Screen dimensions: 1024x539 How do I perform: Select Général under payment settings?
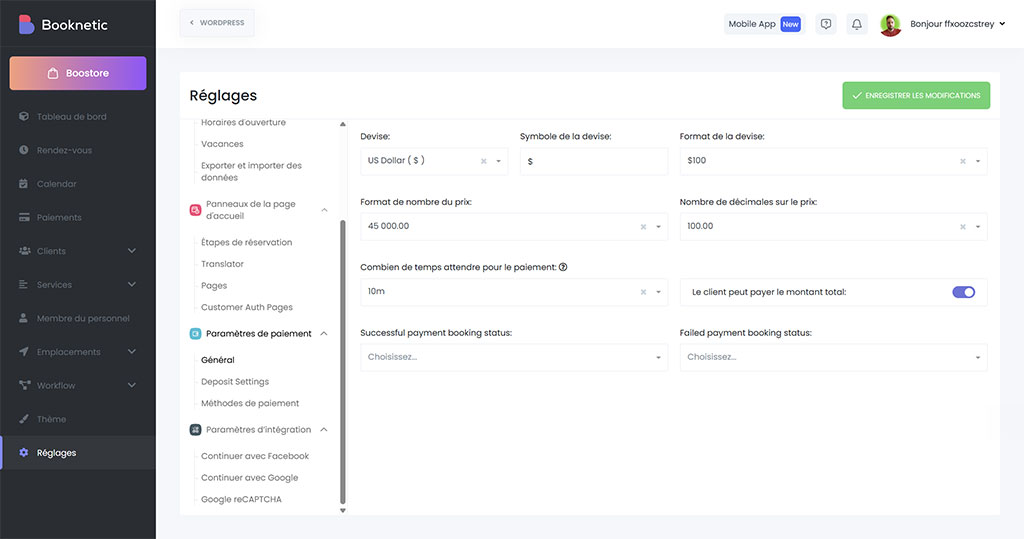pyautogui.click(x=217, y=360)
